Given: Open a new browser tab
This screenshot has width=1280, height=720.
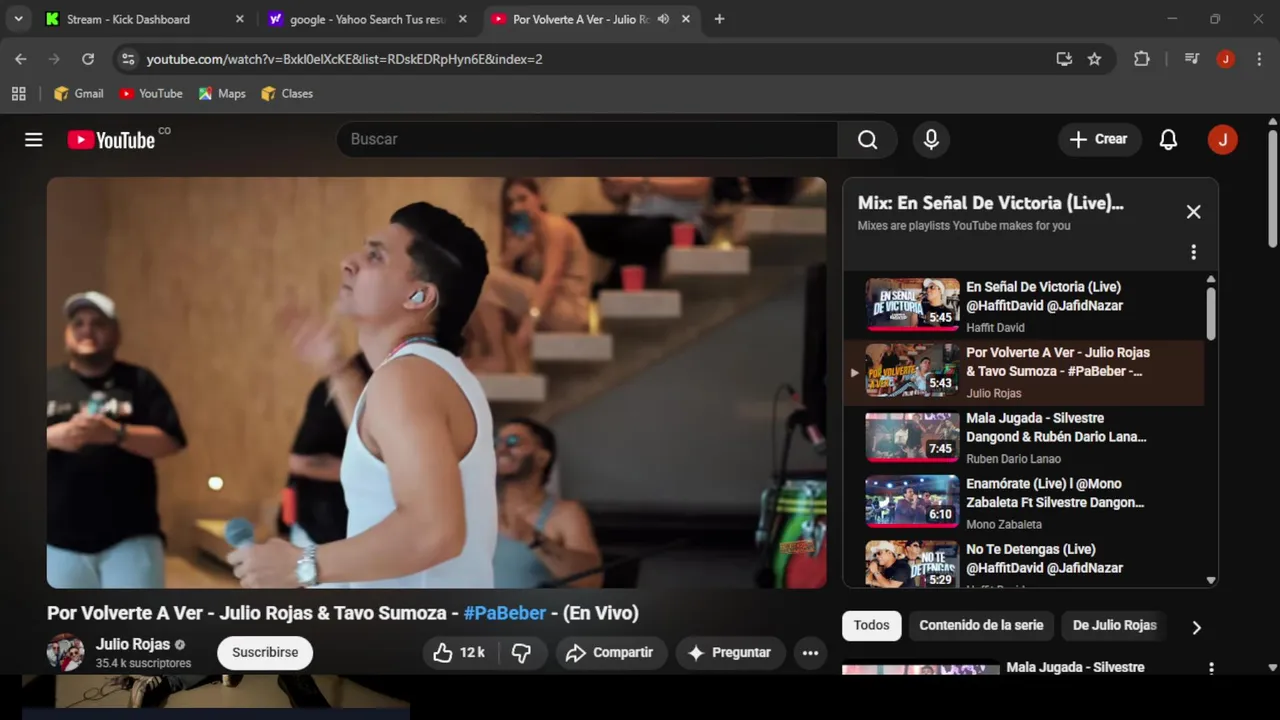Looking at the screenshot, I should click(719, 19).
